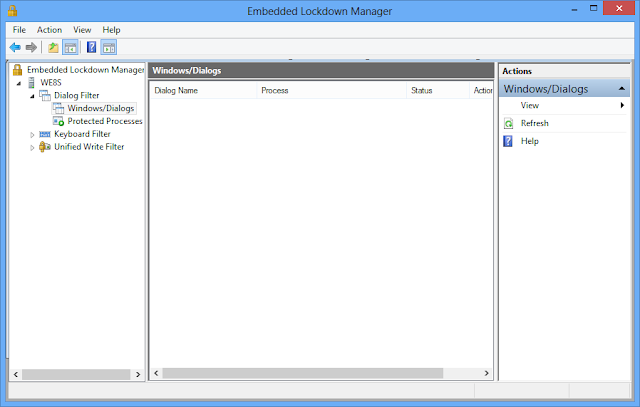Click the Up one level folder icon
640x407 pixels.
(x=53, y=47)
